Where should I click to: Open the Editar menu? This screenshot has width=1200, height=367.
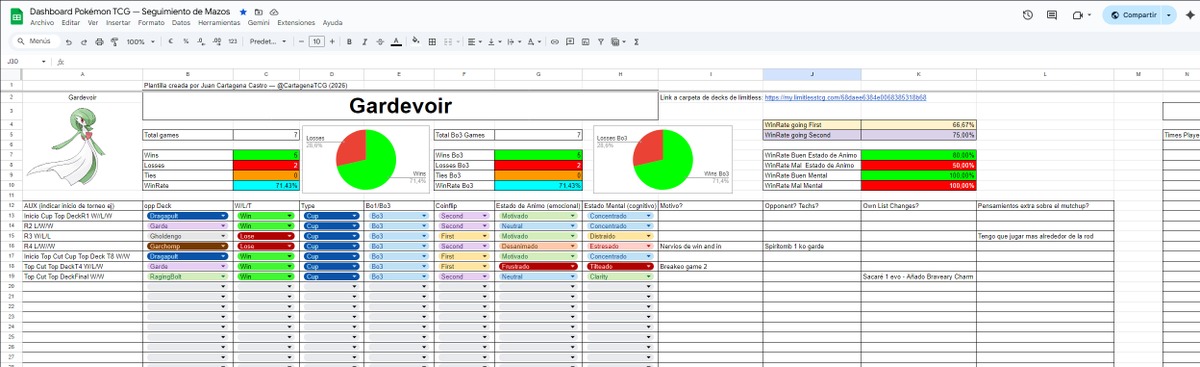[71, 22]
